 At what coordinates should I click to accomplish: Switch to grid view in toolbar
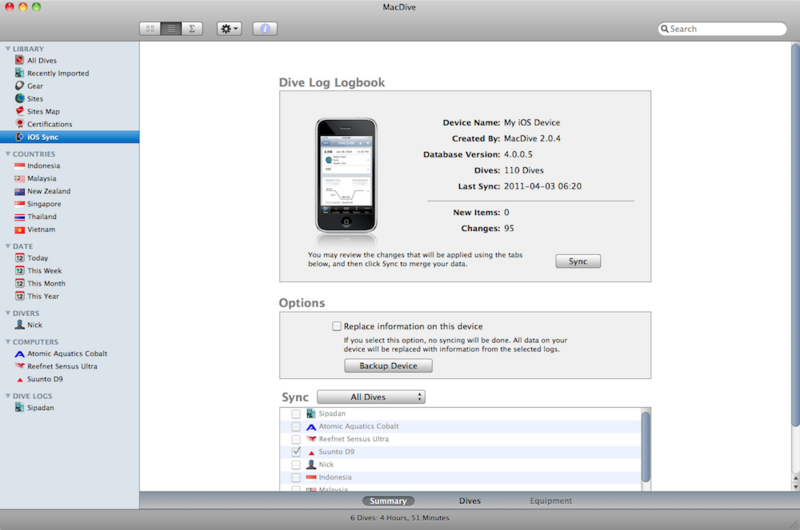150,29
